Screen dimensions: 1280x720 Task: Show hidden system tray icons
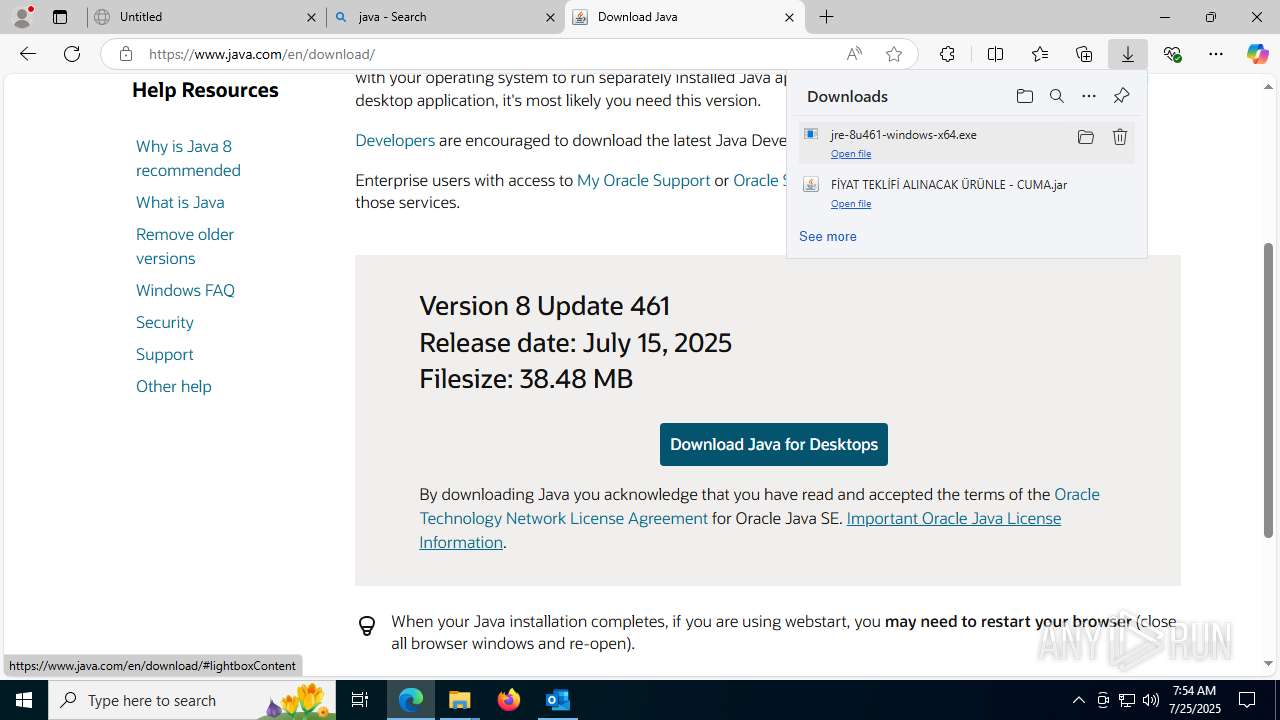click(1078, 700)
